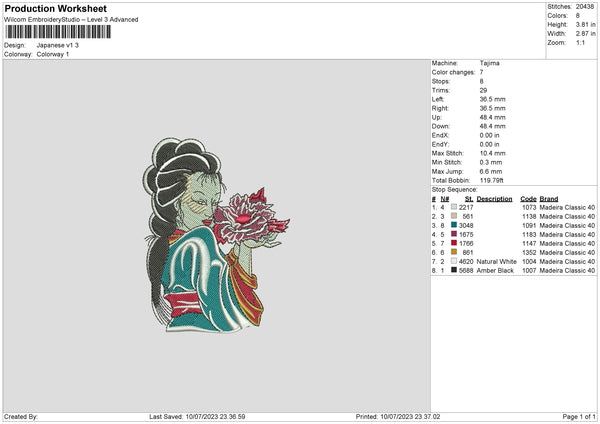600x424 pixels.
Task: Click the height value '3.81 in'
Action: tap(585, 24)
